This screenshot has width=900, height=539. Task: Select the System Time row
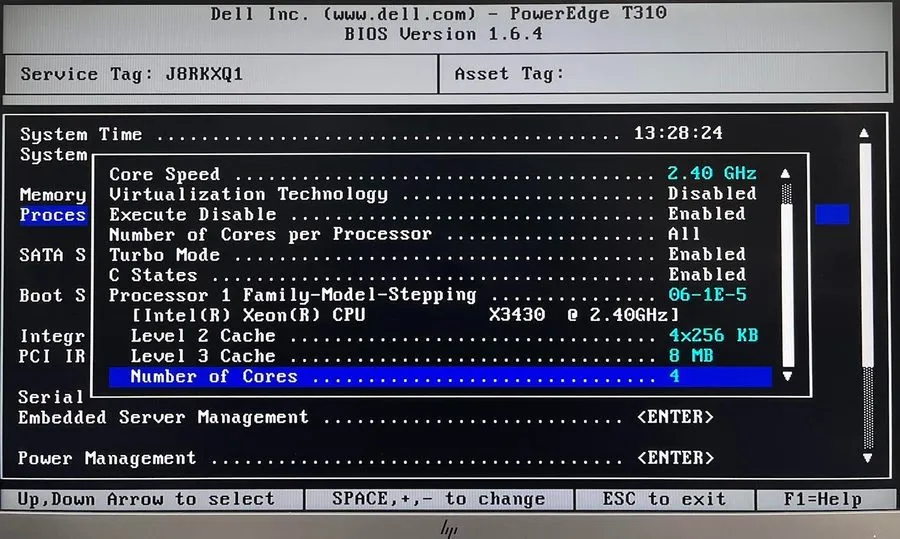tap(371, 134)
